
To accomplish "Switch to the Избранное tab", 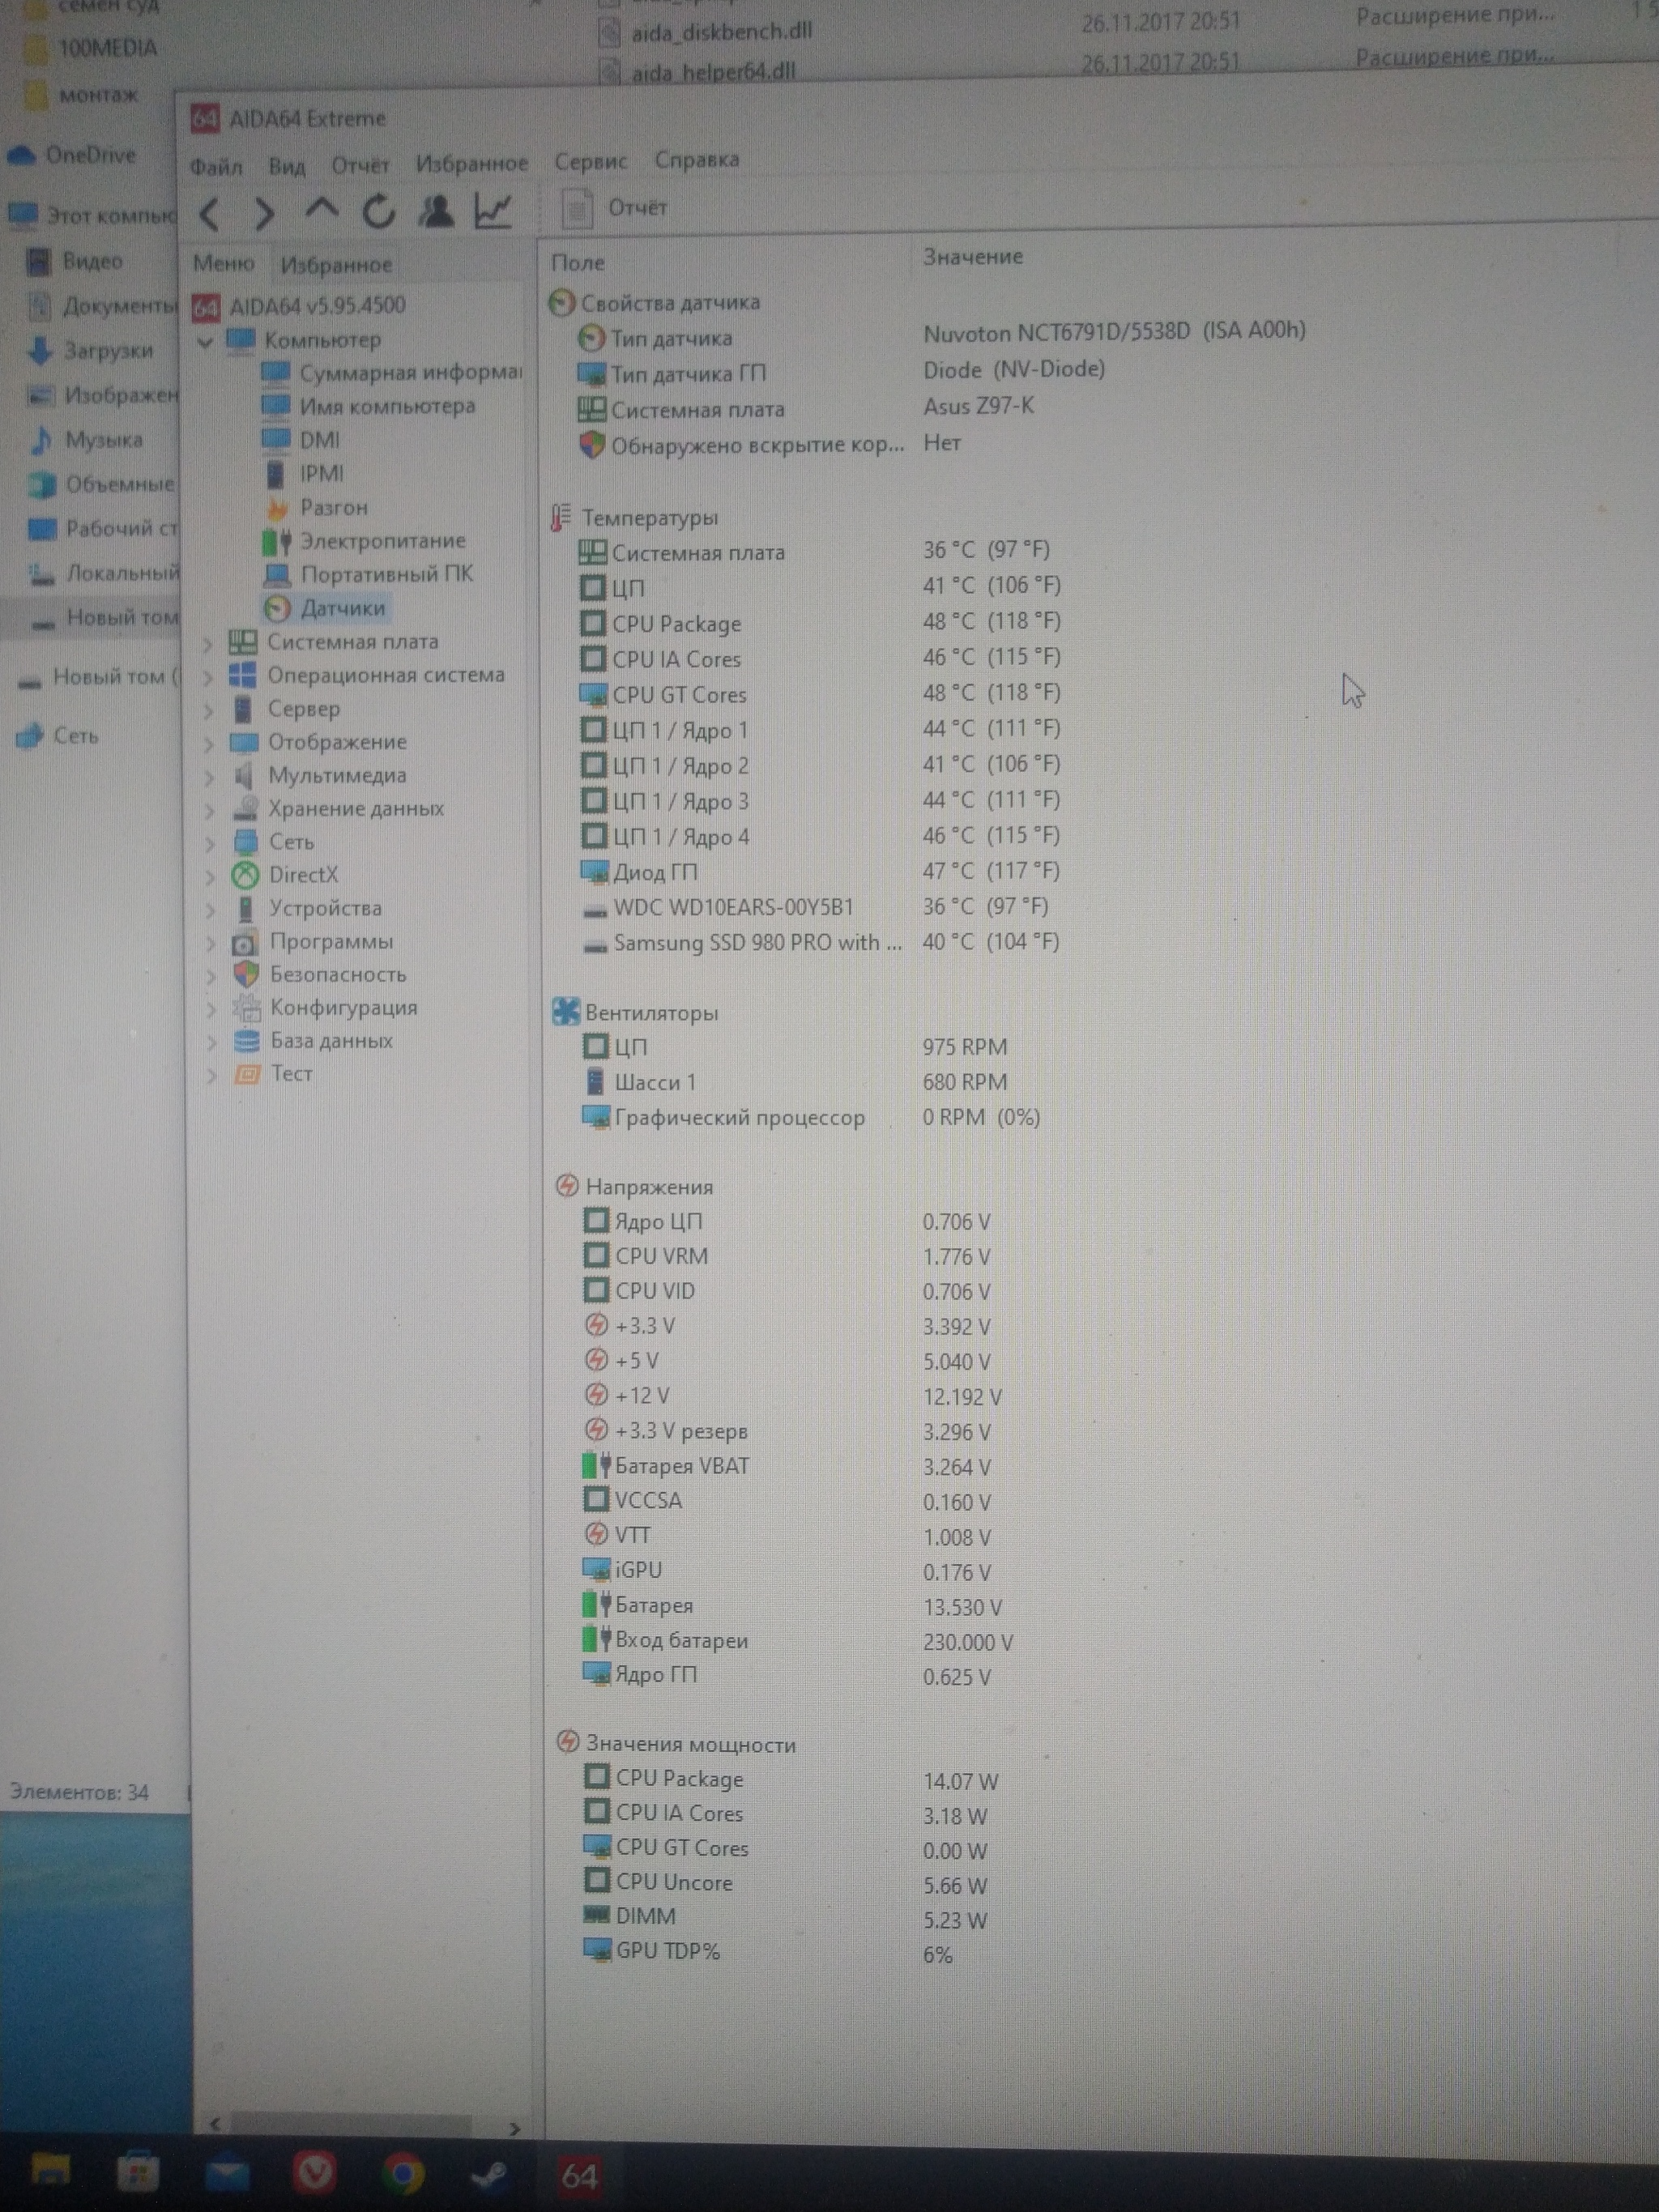I will point(336,265).
